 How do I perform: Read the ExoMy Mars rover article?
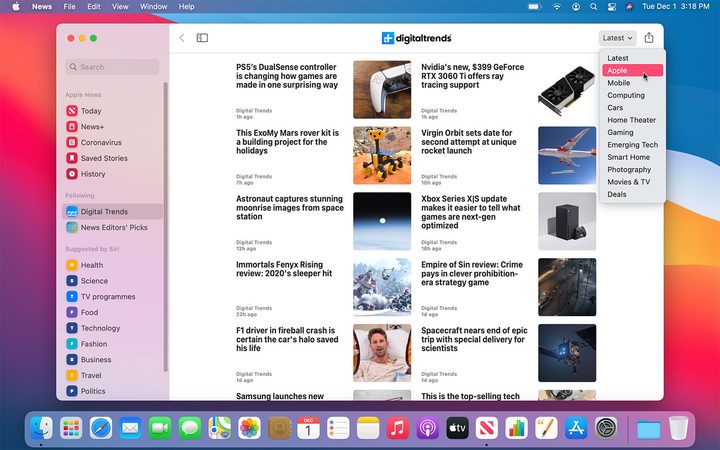287,141
